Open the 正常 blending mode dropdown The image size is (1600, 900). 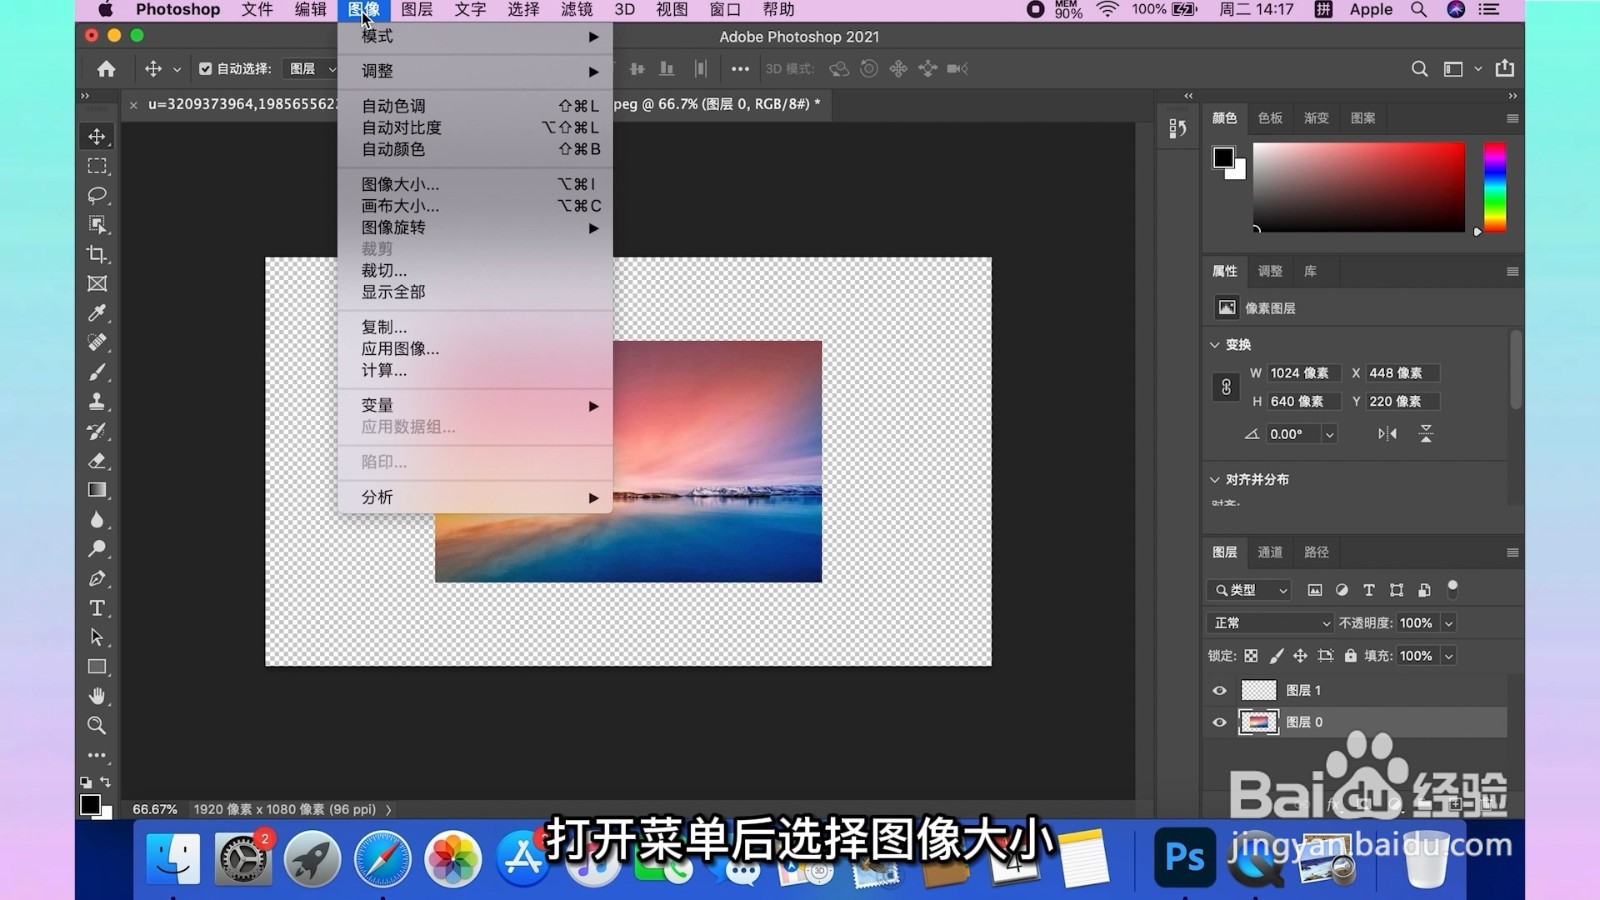tap(1268, 622)
